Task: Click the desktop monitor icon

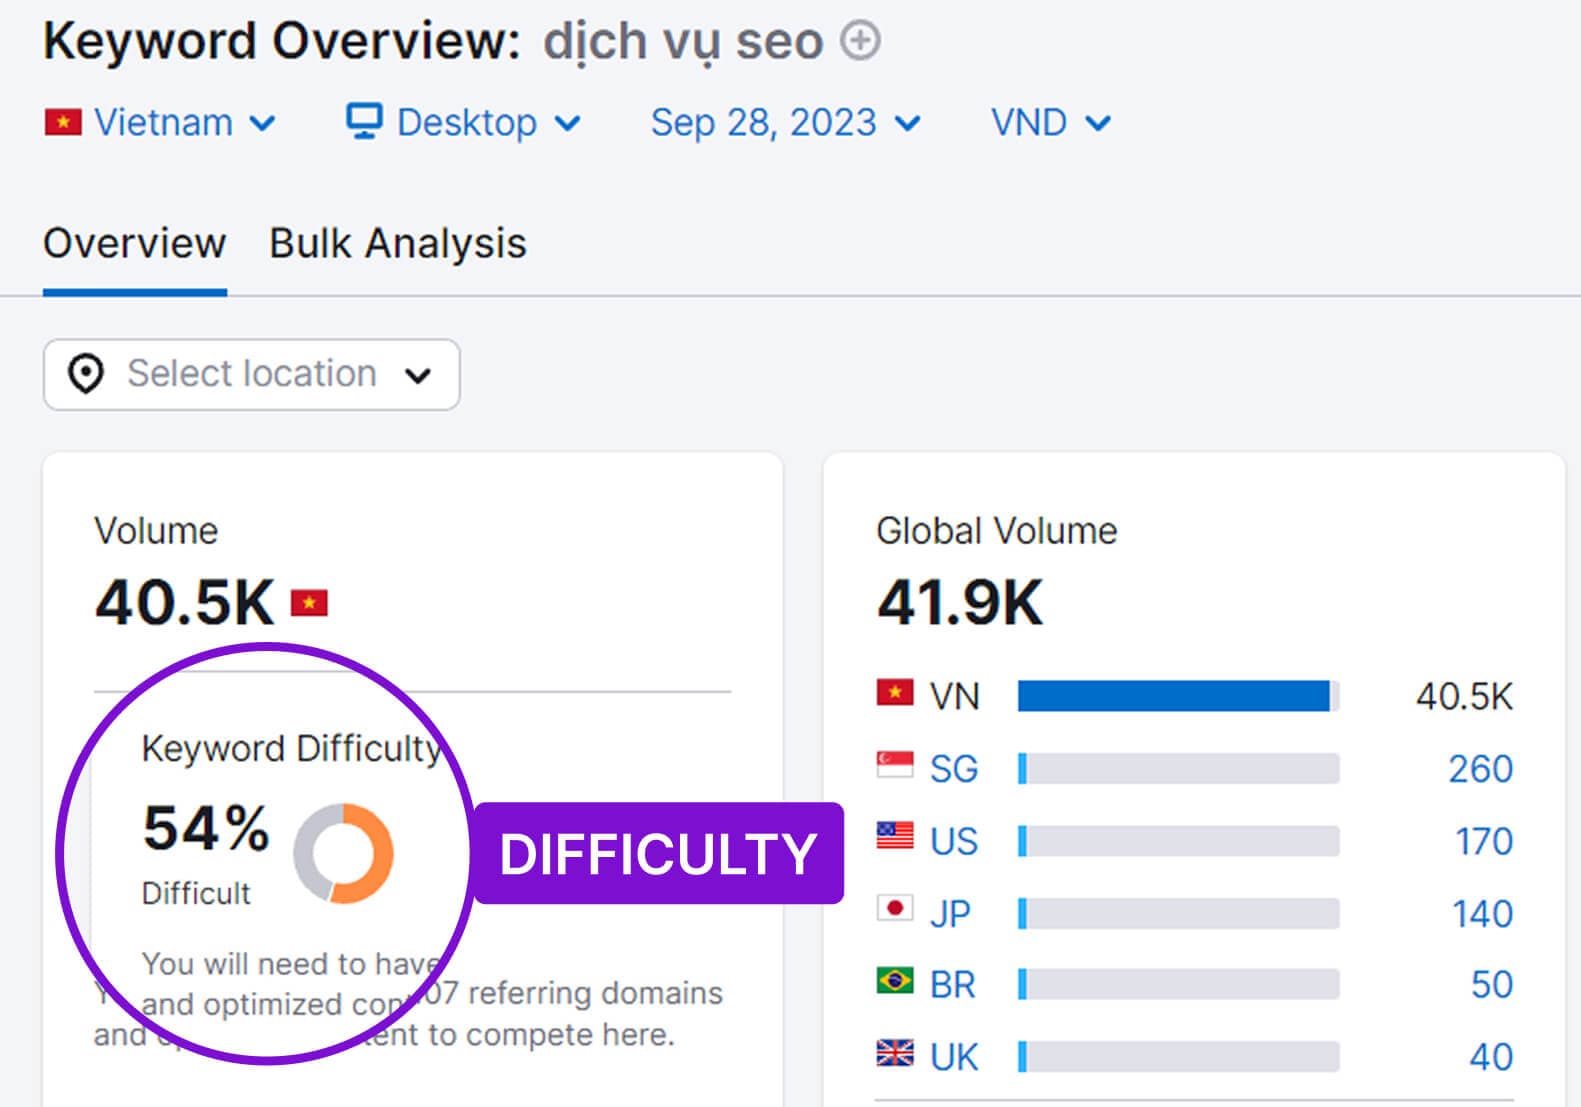Action: click(364, 121)
